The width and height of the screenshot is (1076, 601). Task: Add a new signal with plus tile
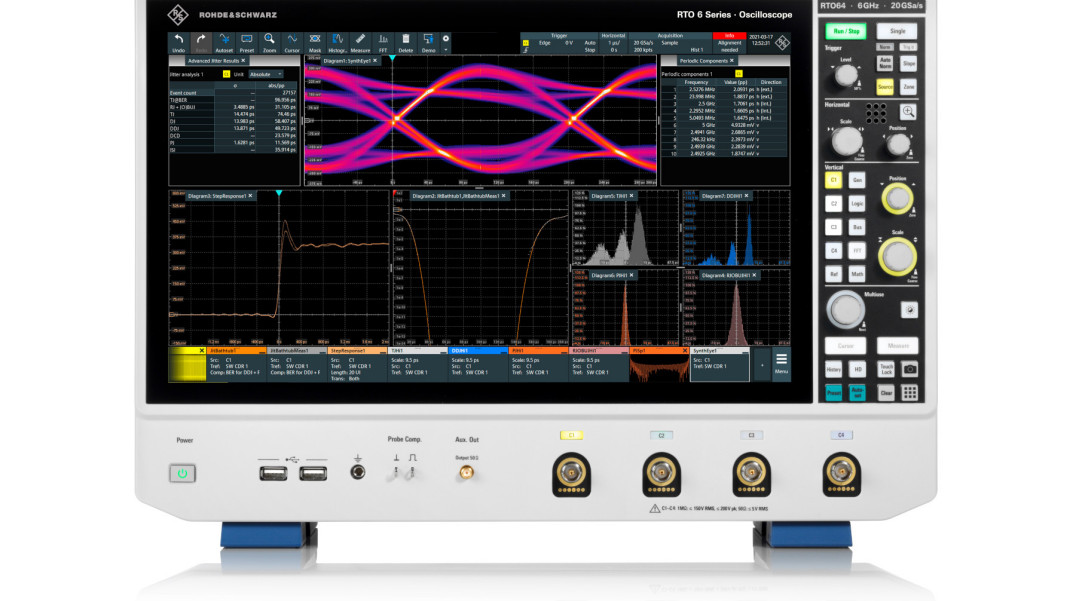pos(761,365)
